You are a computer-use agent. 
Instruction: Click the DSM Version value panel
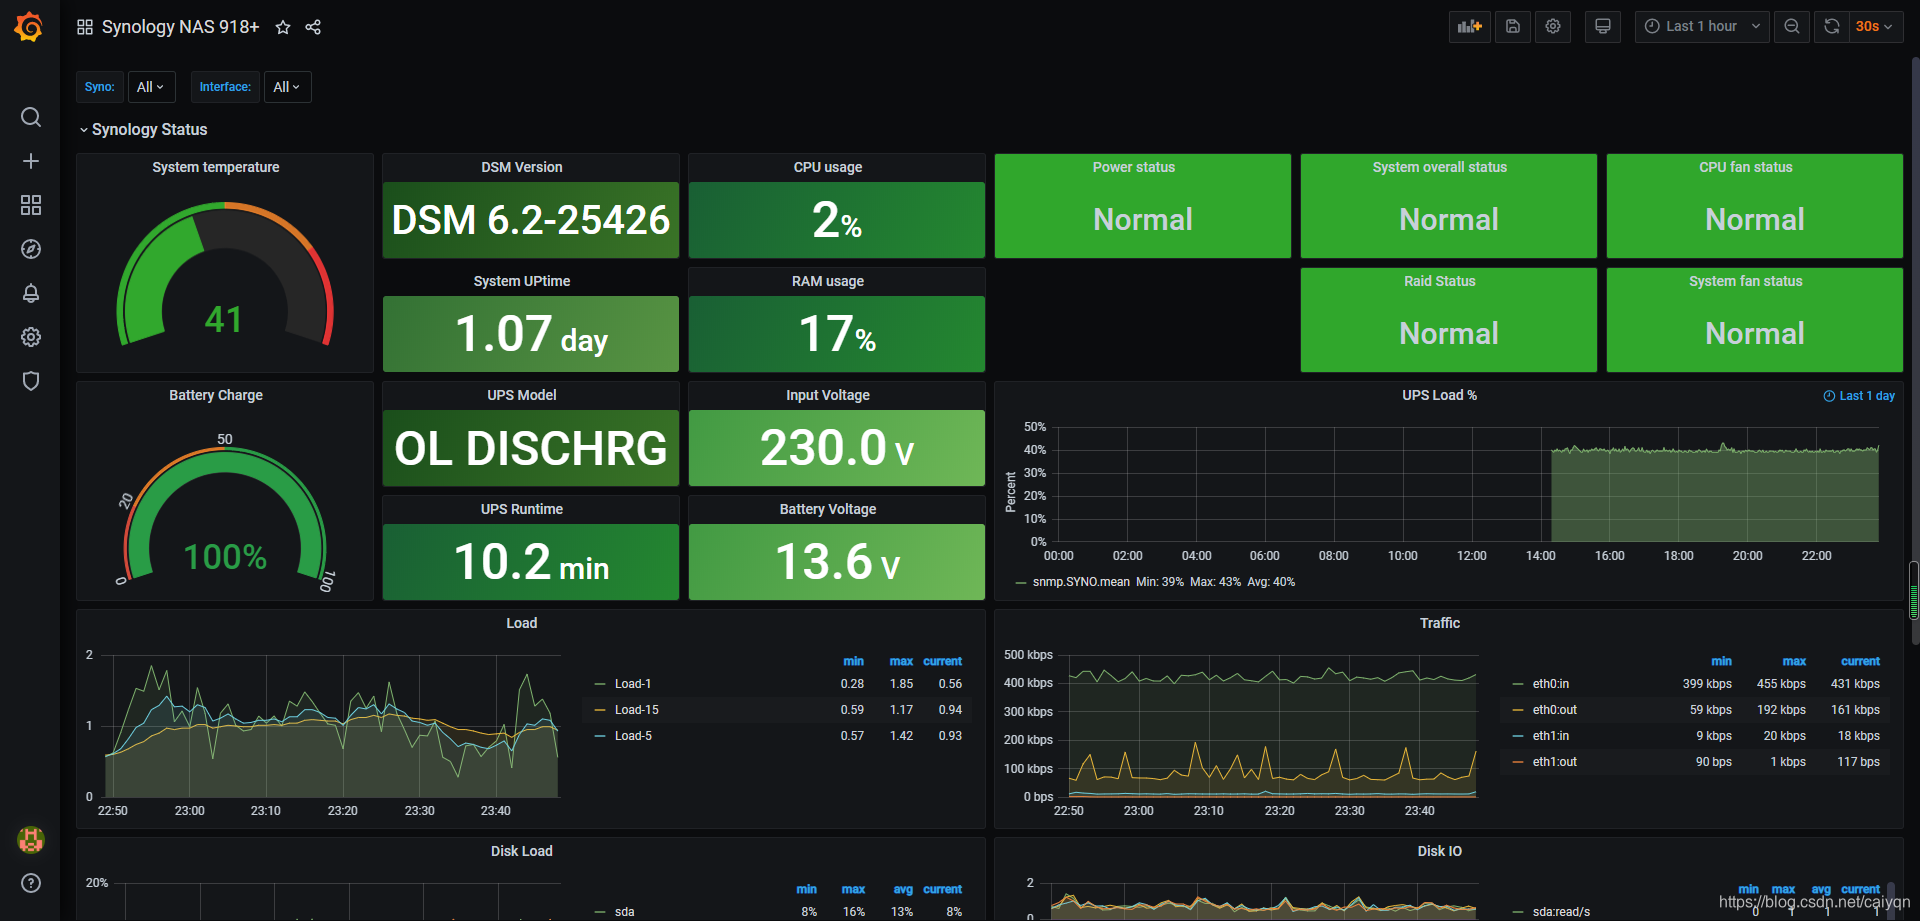531,220
